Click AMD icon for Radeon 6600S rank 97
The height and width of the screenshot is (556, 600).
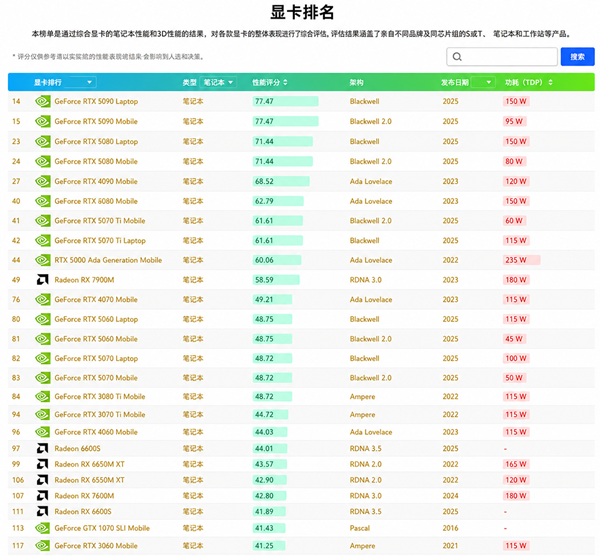click(42, 448)
